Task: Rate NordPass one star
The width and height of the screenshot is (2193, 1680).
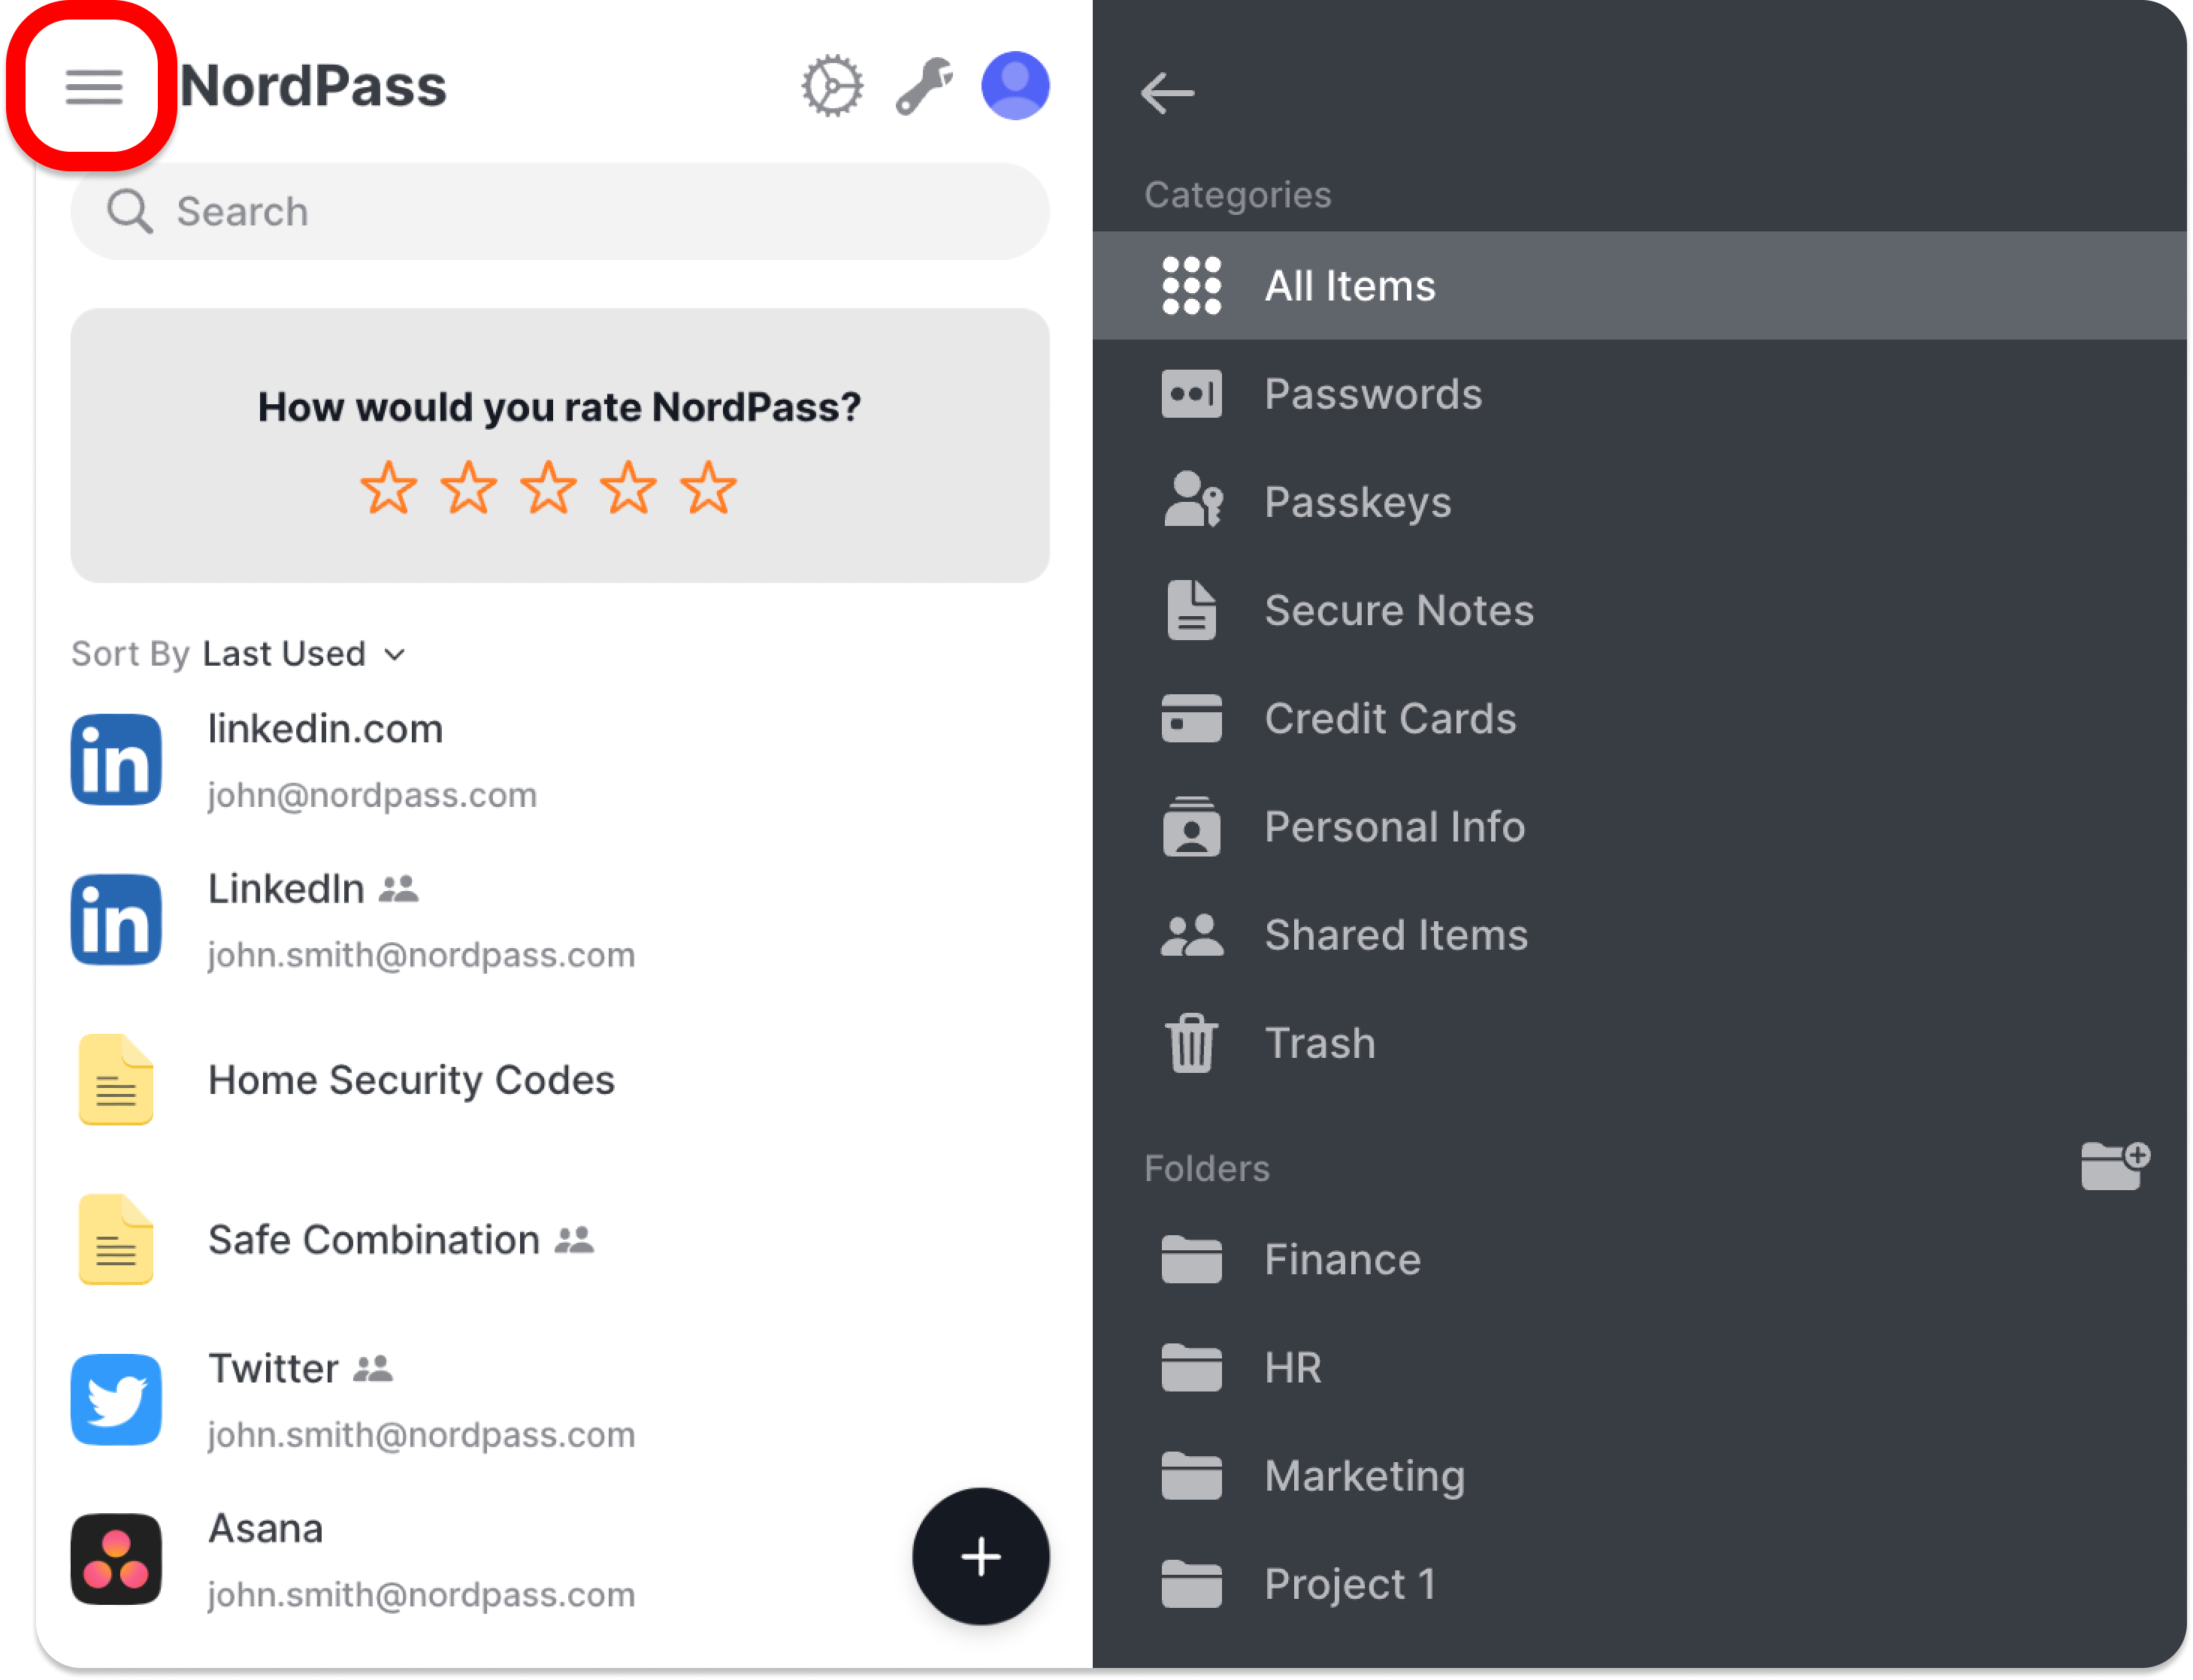Action: [x=389, y=488]
